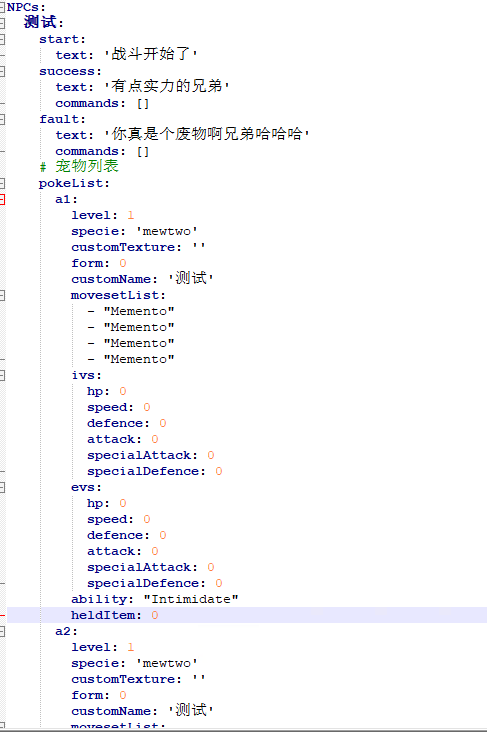
Task: Click specie 'mewtwo' value under a1
Action: point(166,231)
